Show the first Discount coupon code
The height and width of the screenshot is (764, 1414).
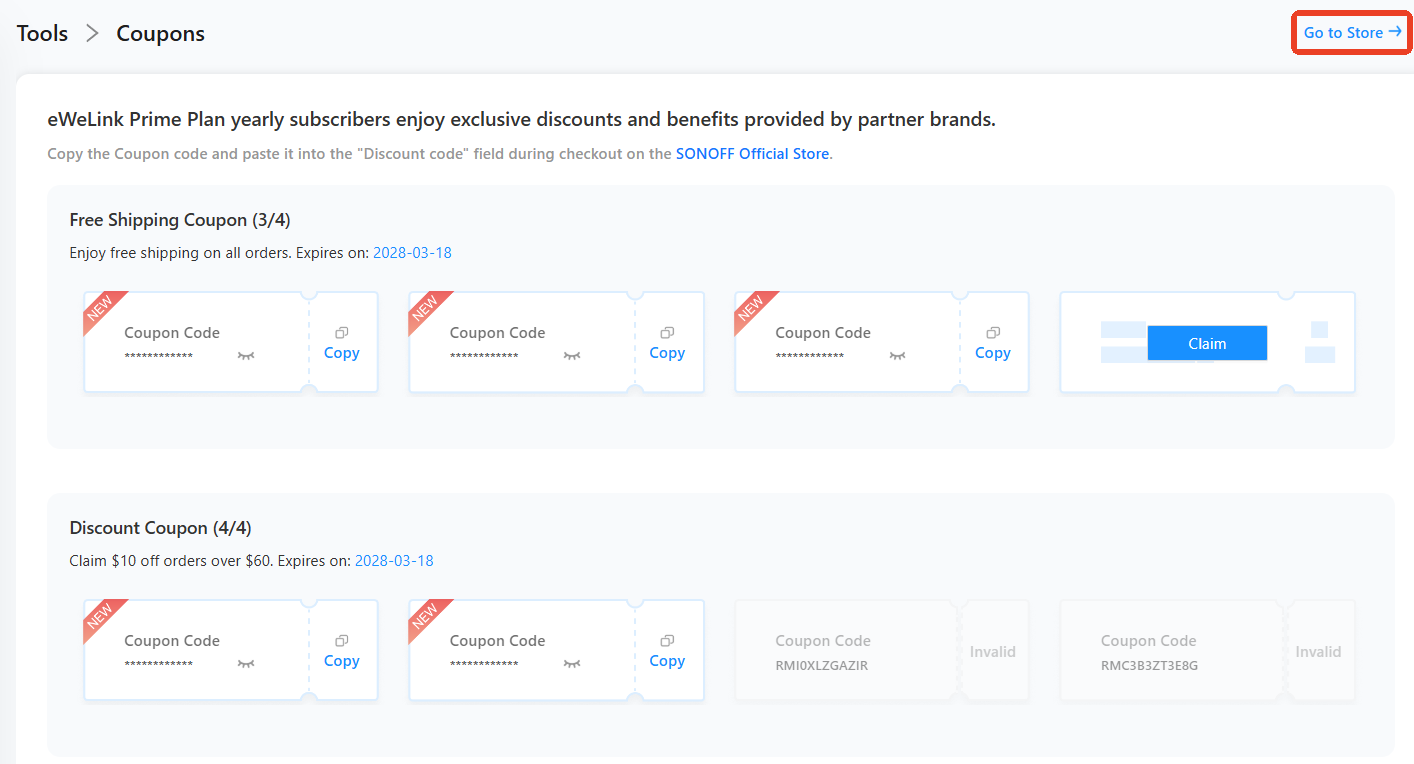[246, 664]
